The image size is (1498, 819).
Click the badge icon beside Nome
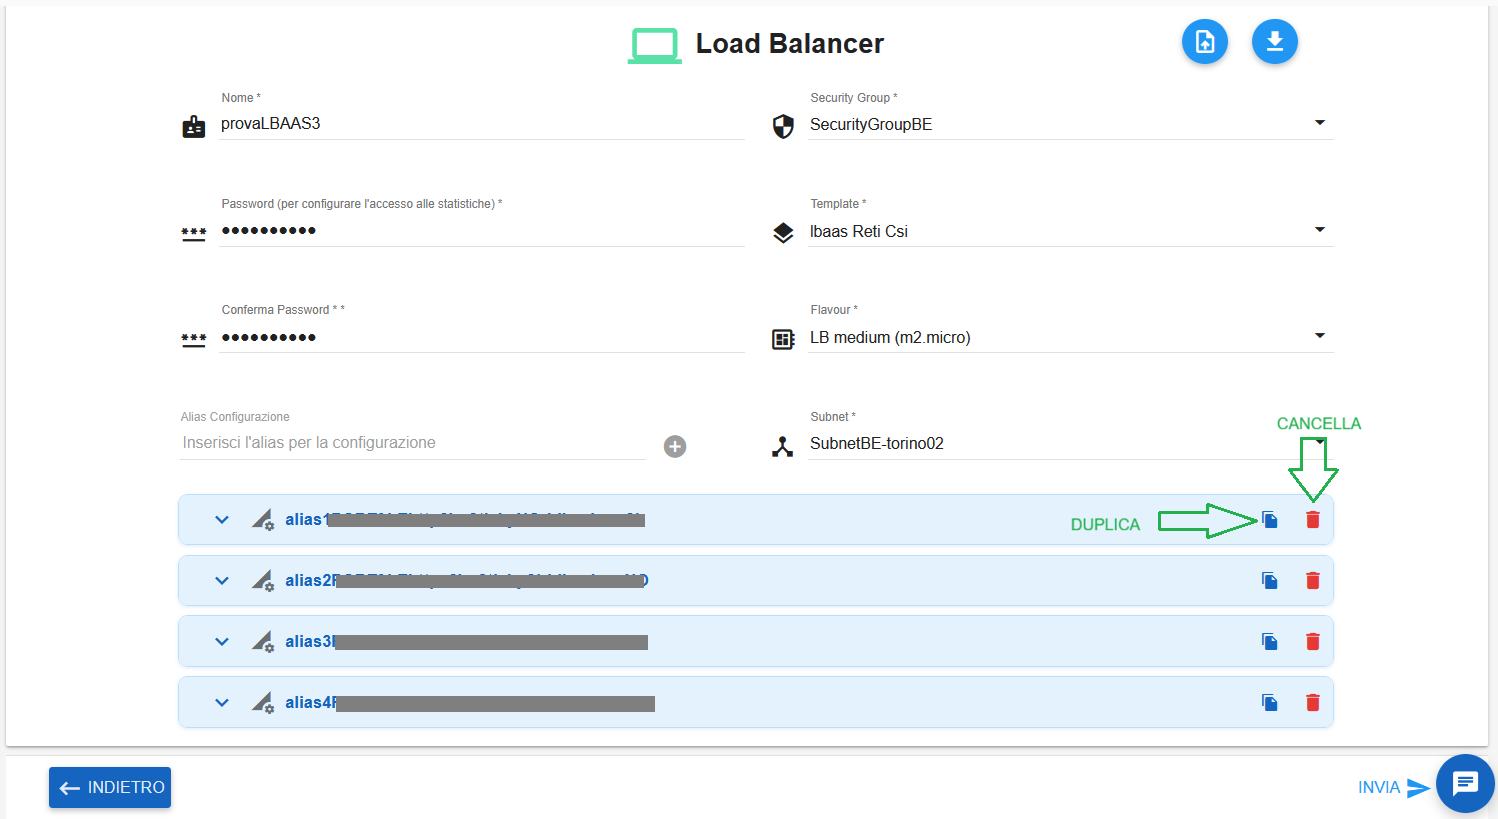[194, 127]
